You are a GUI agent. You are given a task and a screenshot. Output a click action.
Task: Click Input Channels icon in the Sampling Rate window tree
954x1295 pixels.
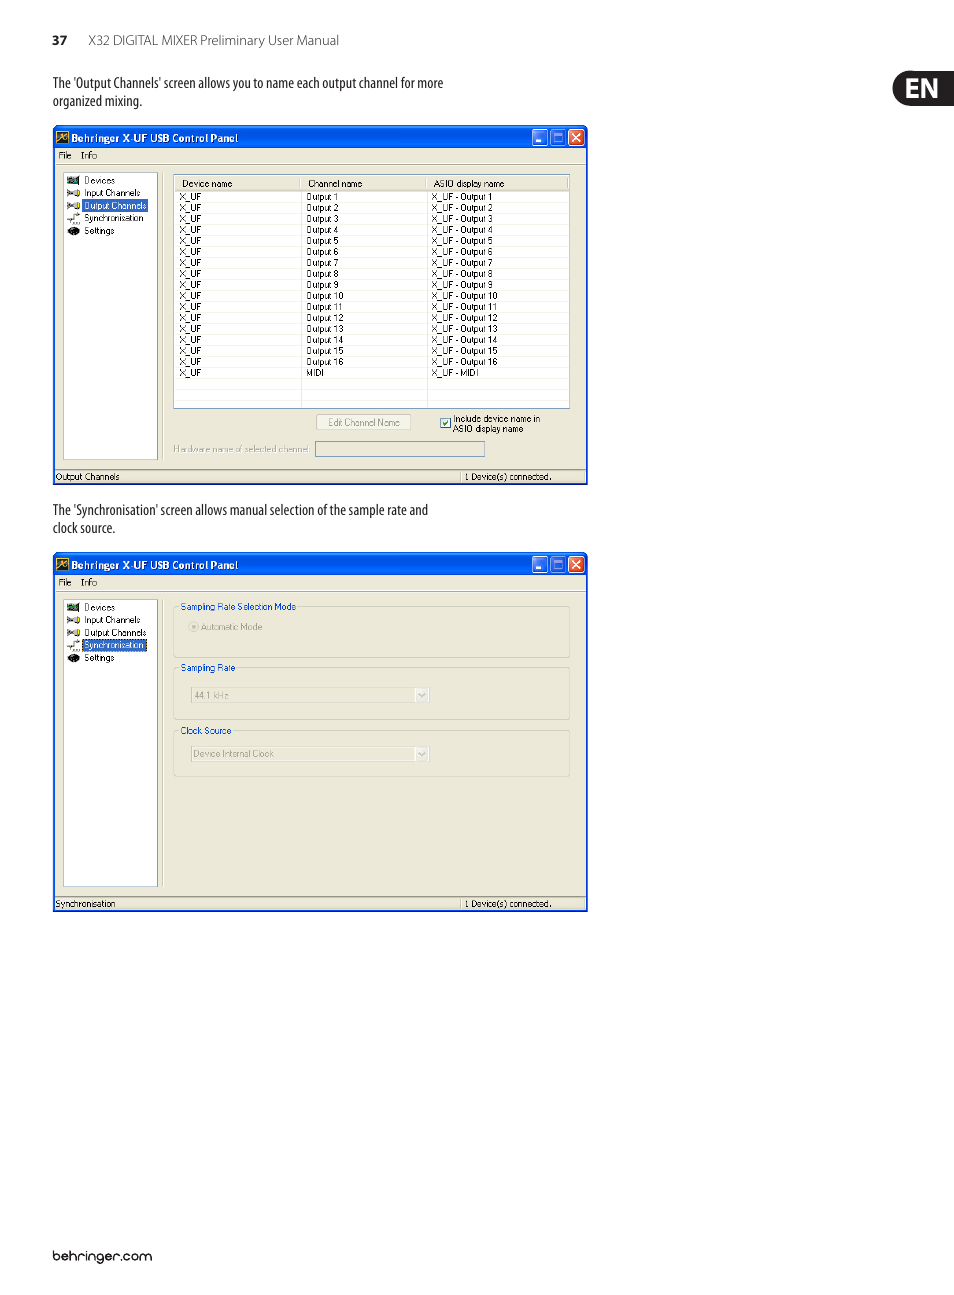(x=73, y=620)
